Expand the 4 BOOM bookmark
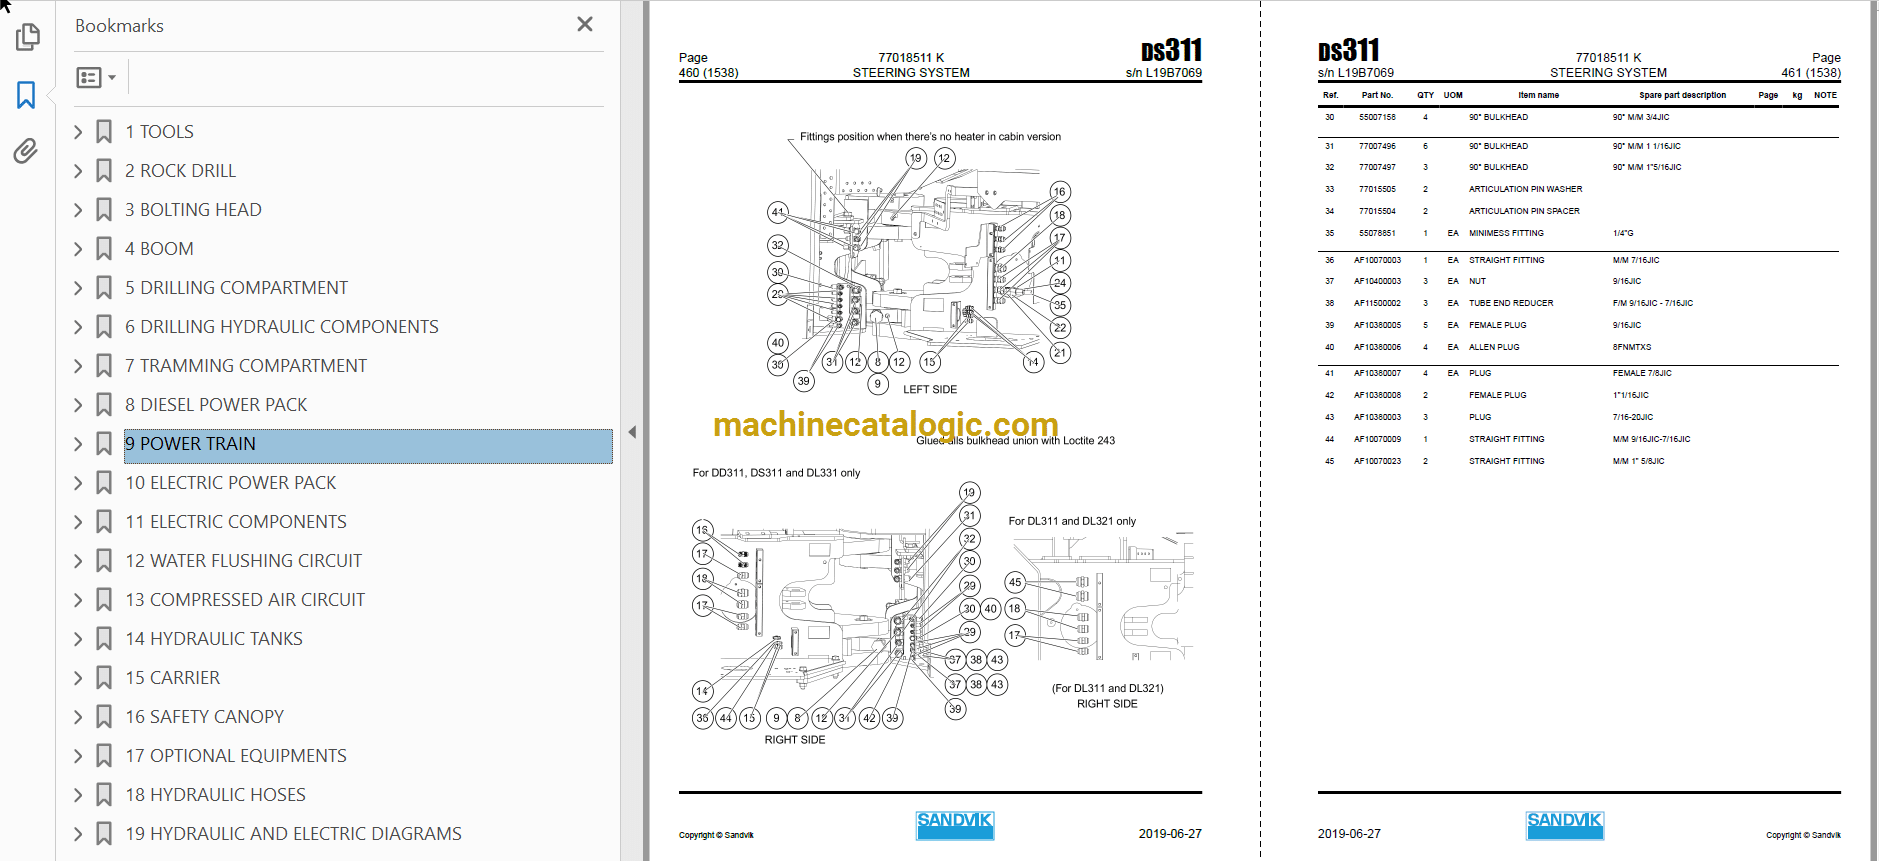 [78, 249]
